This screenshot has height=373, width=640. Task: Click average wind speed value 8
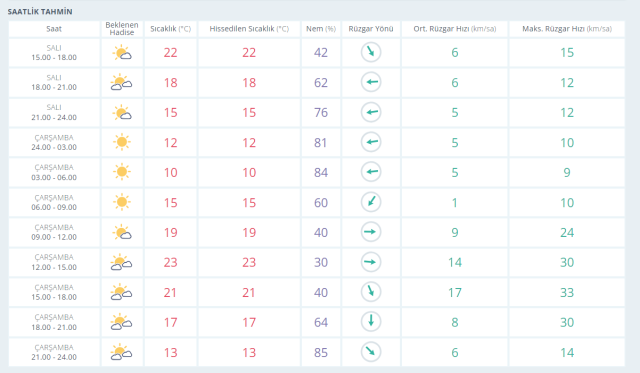(455, 322)
